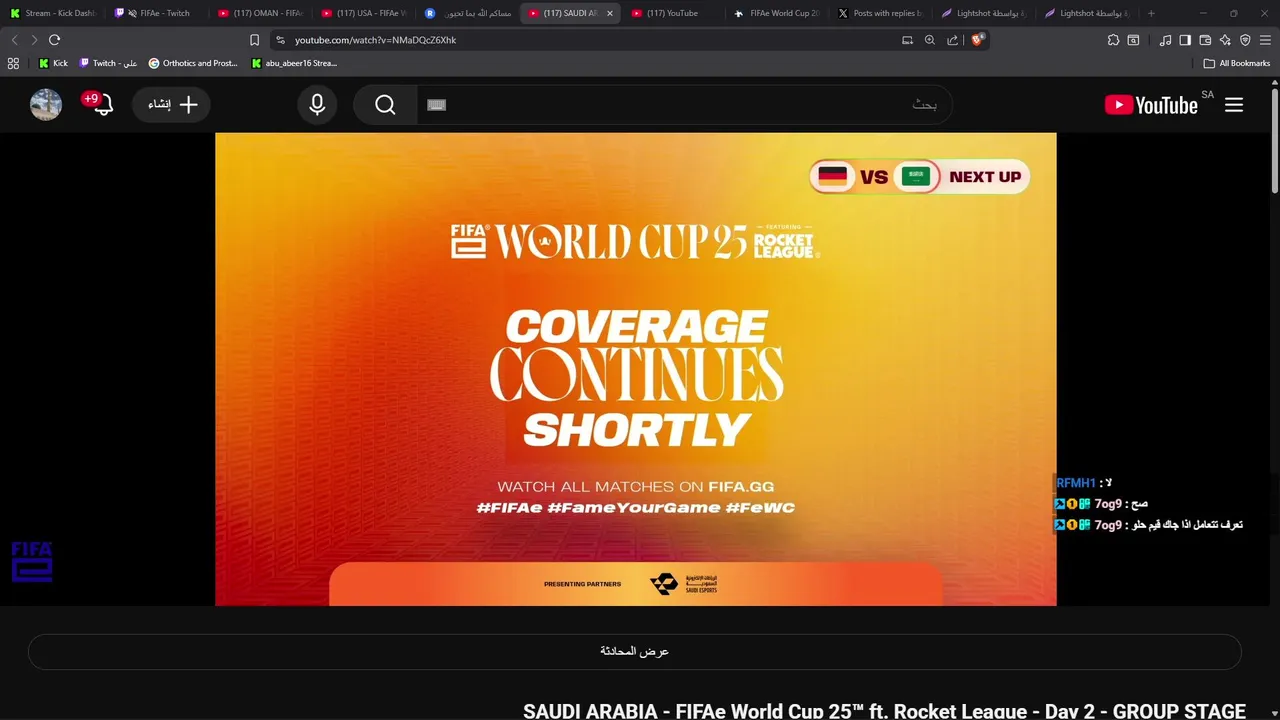Open a new browser tab
The width and height of the screenshot is (1280, 720).
coord(1151,13)
